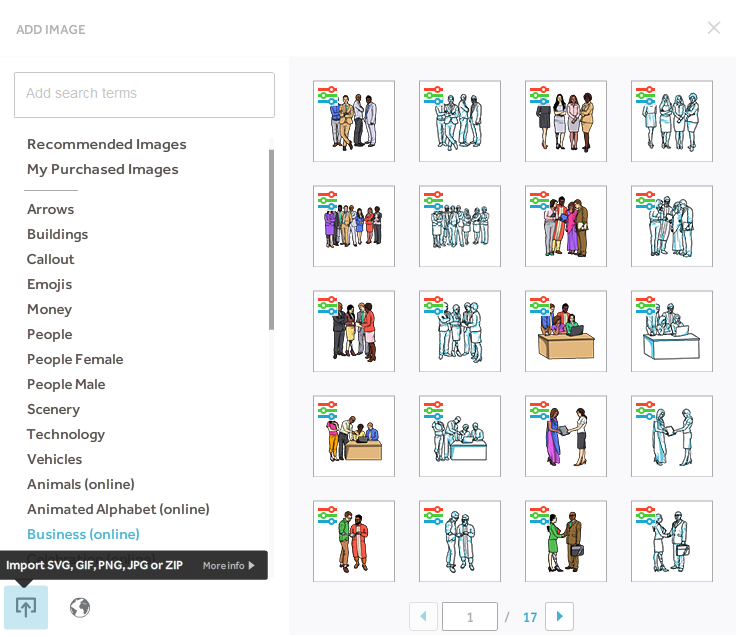The image size is (737, 637).
Task: Click the total pages number 17
Action: point(530,617)
